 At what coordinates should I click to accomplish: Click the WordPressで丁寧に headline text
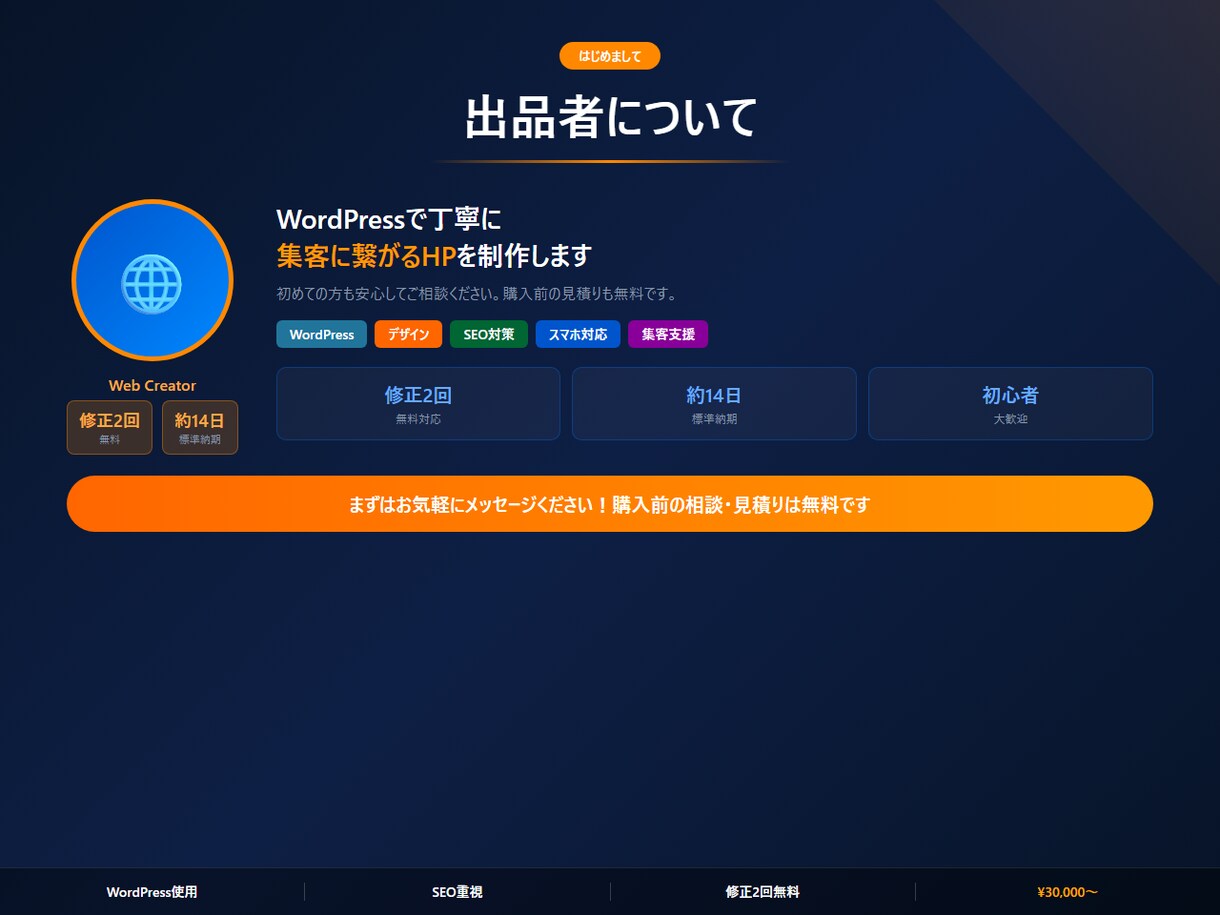(389, 219)
